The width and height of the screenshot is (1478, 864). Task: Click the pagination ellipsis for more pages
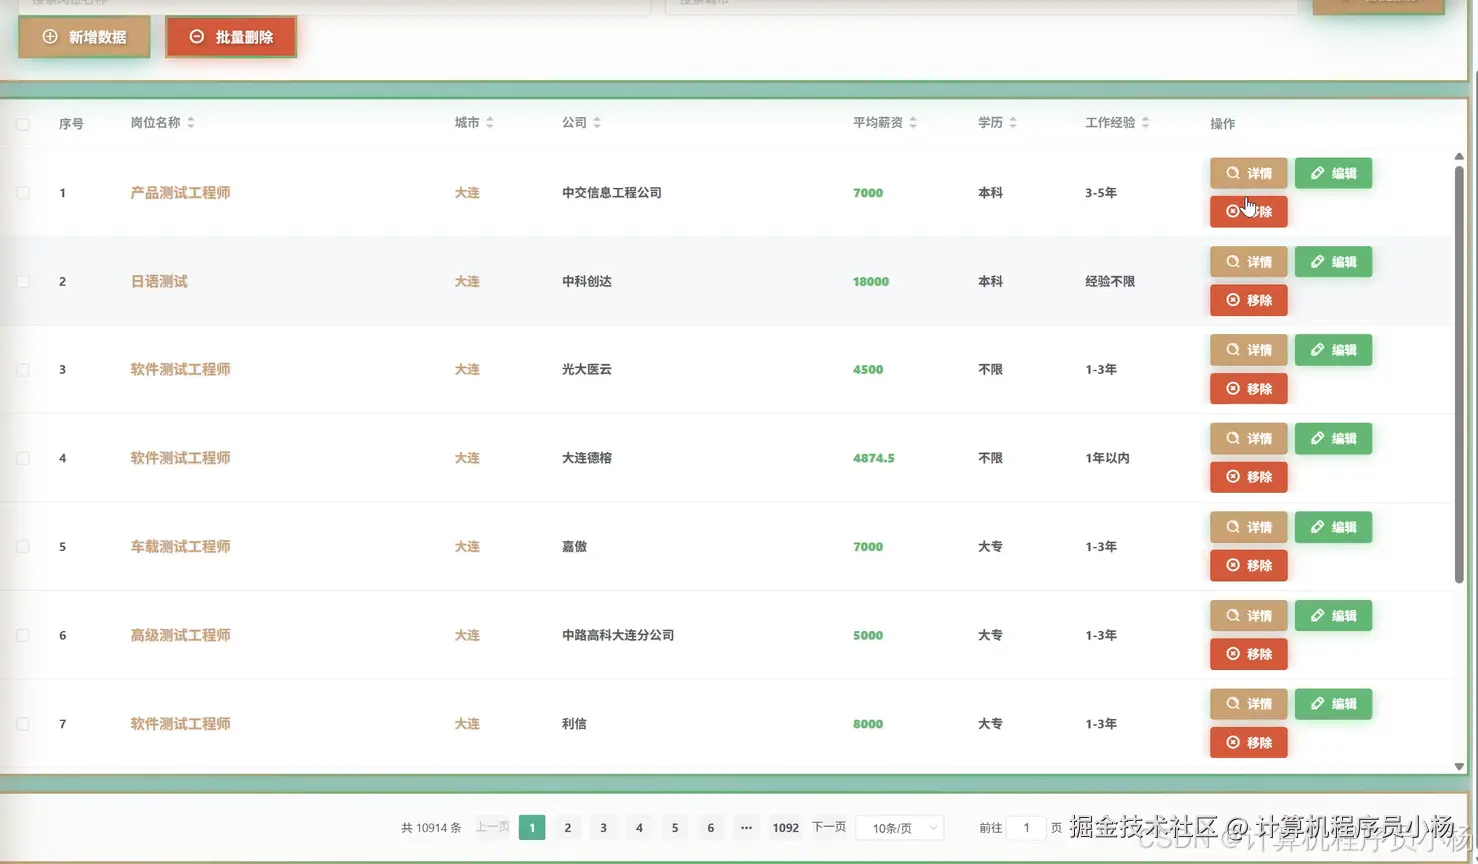click(746, 828)
